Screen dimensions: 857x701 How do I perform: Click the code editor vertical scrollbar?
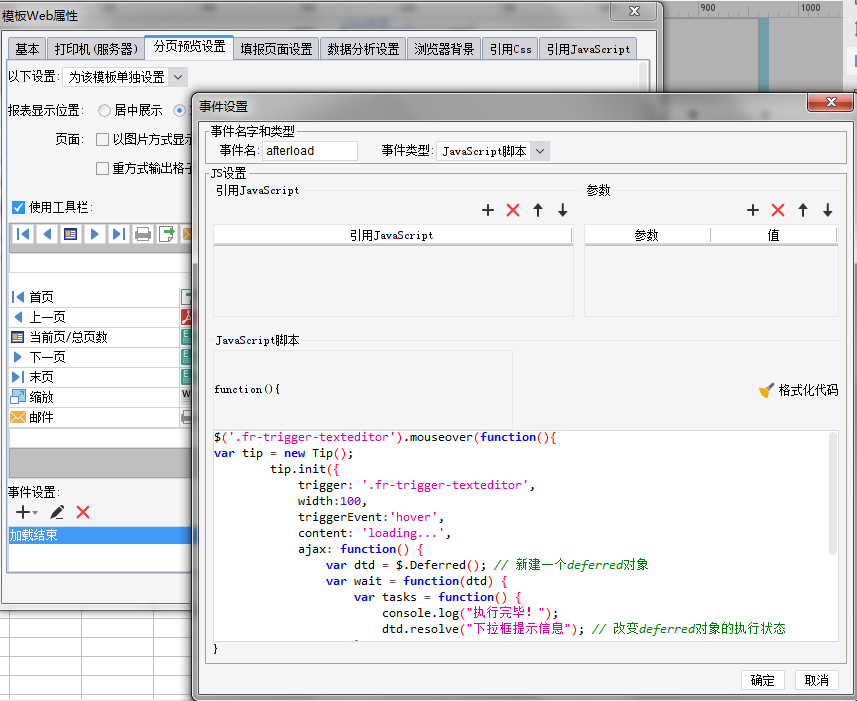tap(833, 493)
